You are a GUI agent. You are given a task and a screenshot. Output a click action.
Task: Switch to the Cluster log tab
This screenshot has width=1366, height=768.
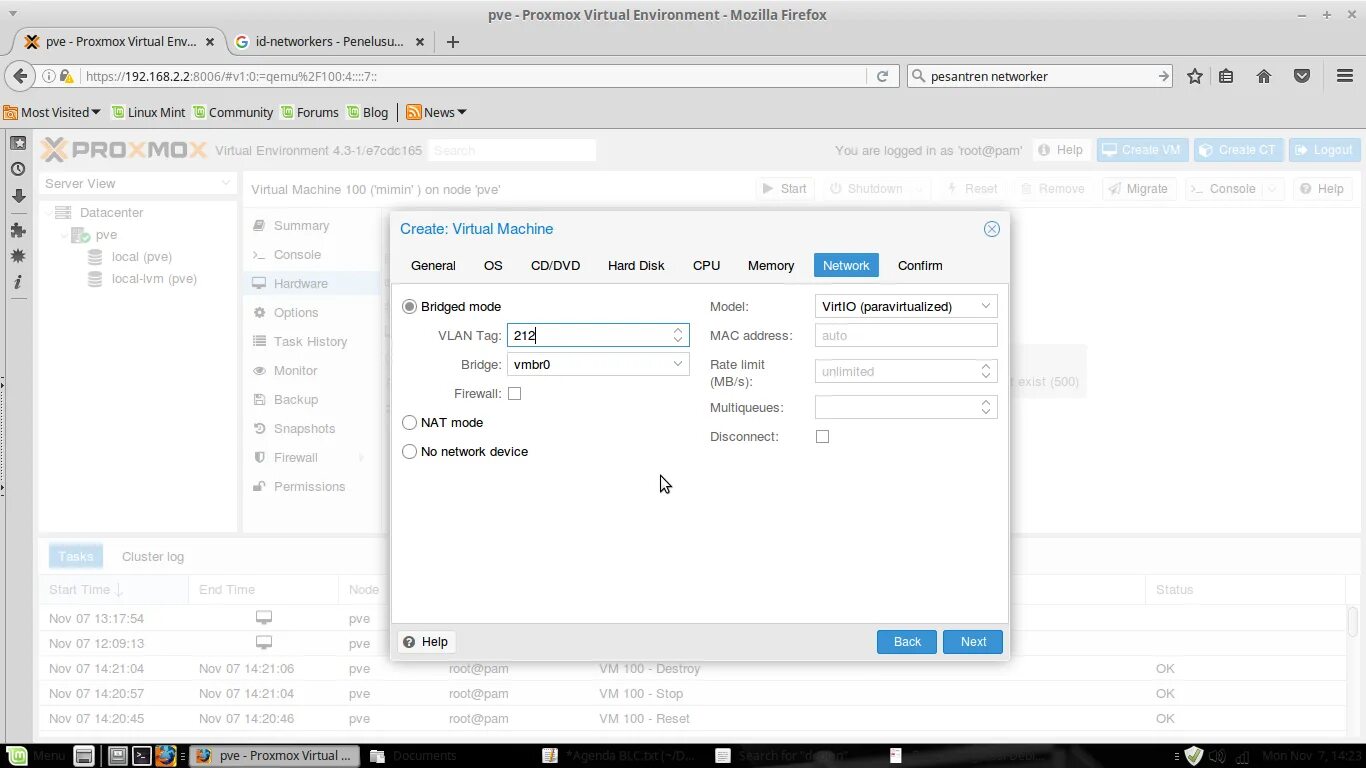tap(153, 557)
